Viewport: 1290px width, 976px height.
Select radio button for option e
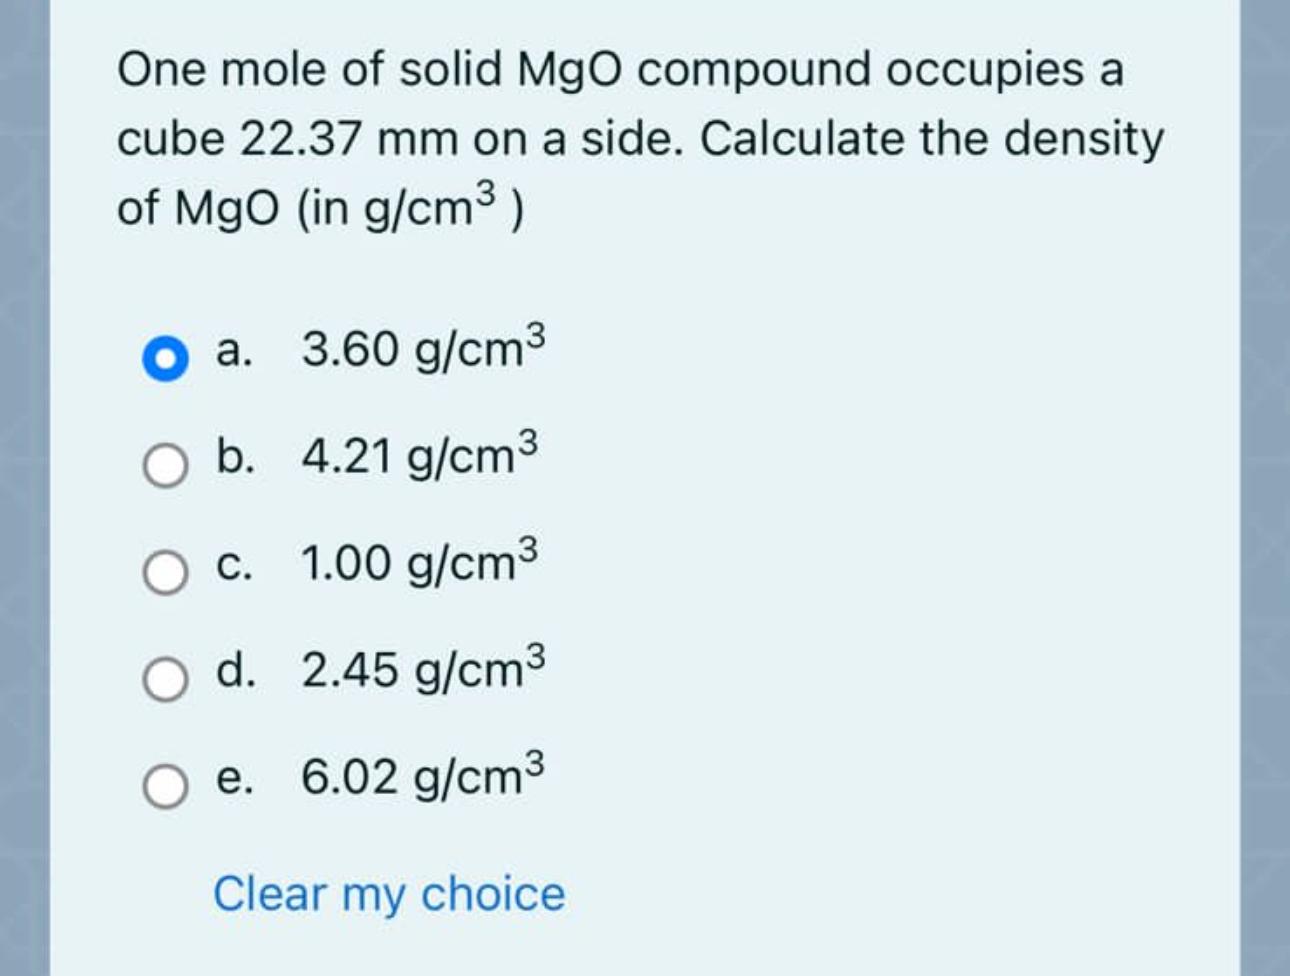166,785
